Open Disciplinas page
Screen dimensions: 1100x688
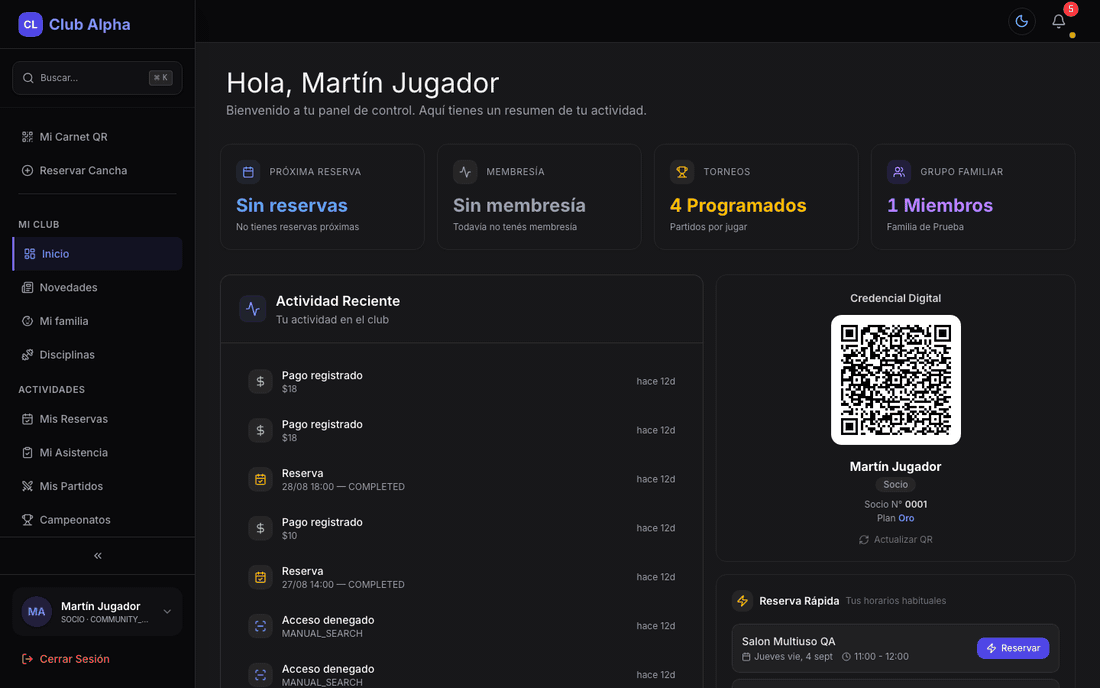pyautogui.click(x=98, y=355)
